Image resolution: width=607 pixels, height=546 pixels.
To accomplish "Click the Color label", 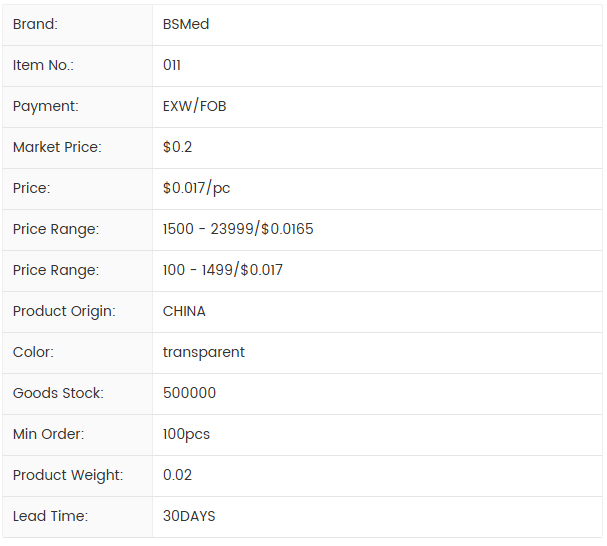I will [34, 352].
